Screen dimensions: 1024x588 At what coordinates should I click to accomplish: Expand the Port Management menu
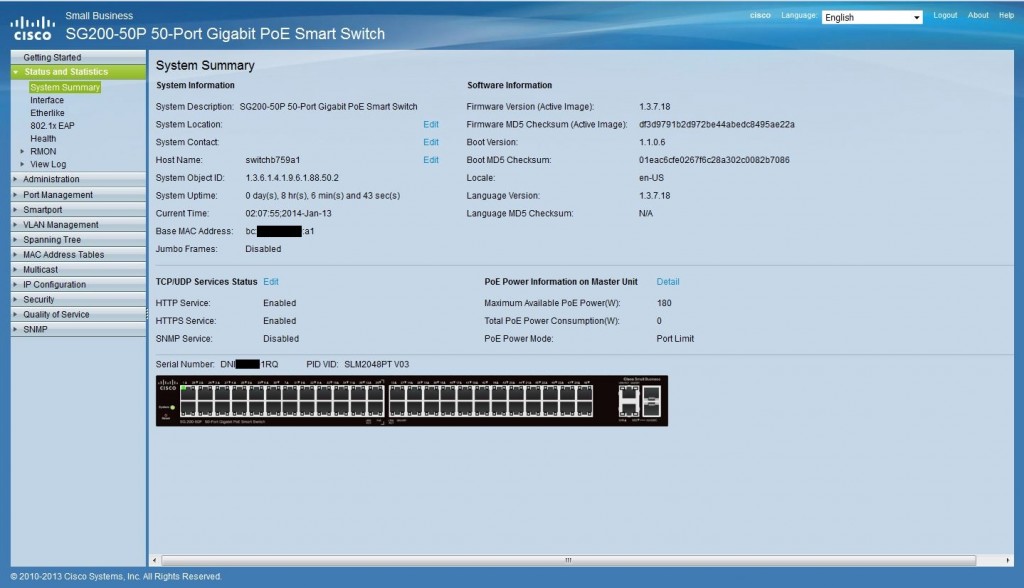78,195
